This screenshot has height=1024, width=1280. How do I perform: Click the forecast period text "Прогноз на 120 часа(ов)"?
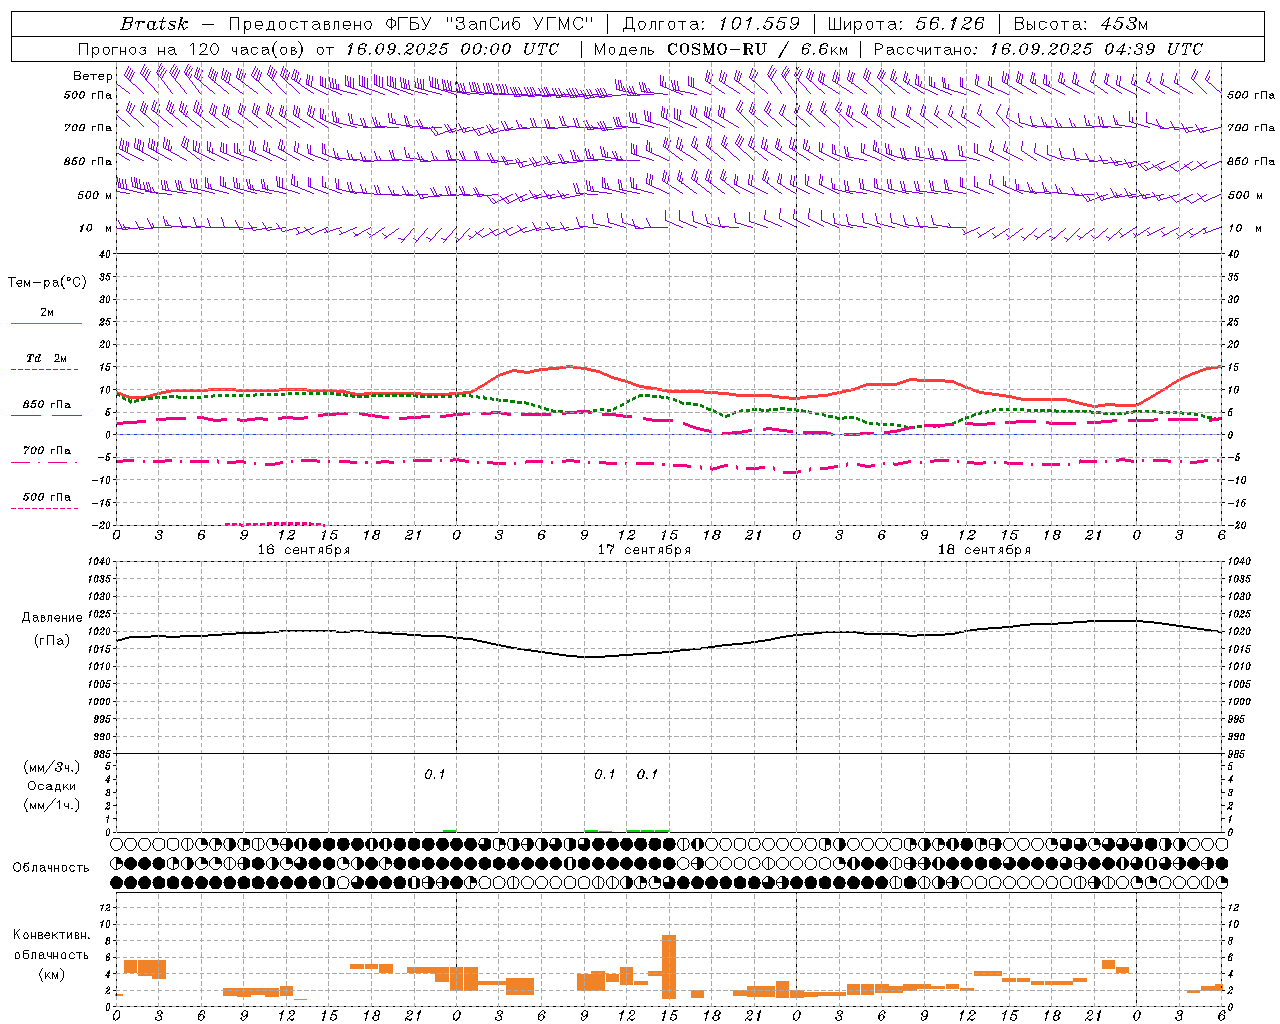[192, 49]
